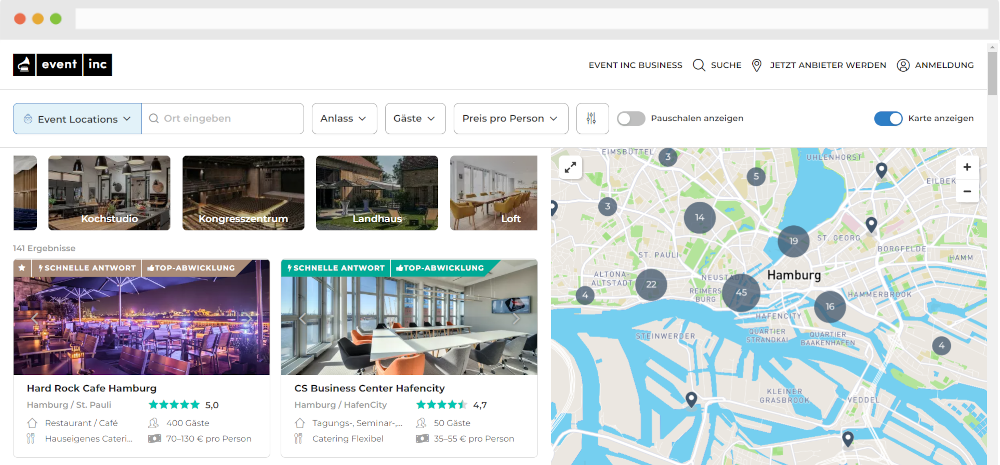The image size is (1000, 465).
Task: Select the map cluster marker showing 22
Action: [651, 284]
